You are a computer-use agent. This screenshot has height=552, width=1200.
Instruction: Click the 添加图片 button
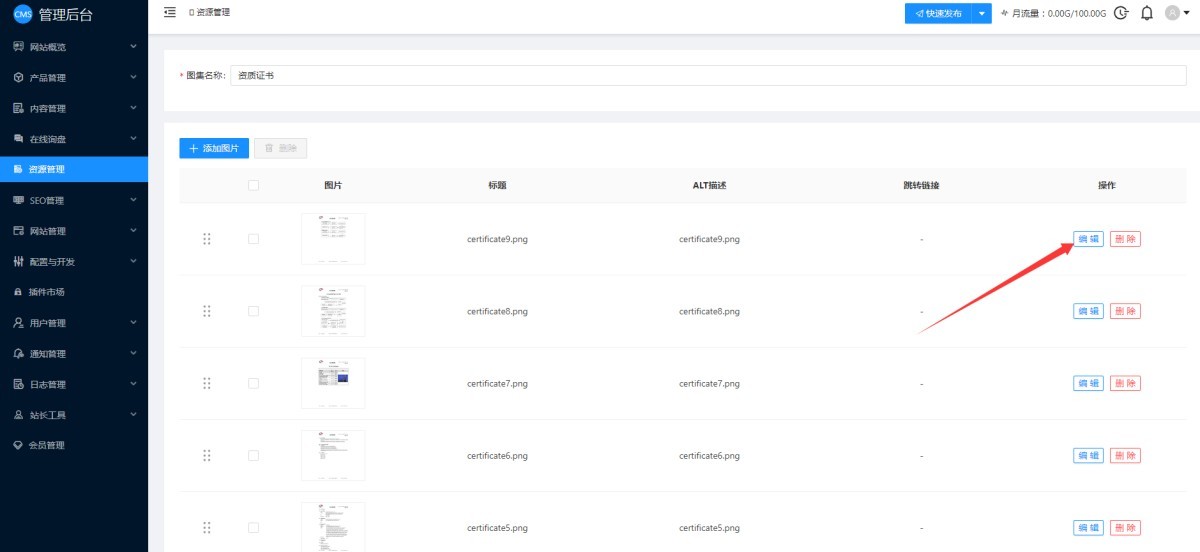pyautogui.click(x=214, y=148)
